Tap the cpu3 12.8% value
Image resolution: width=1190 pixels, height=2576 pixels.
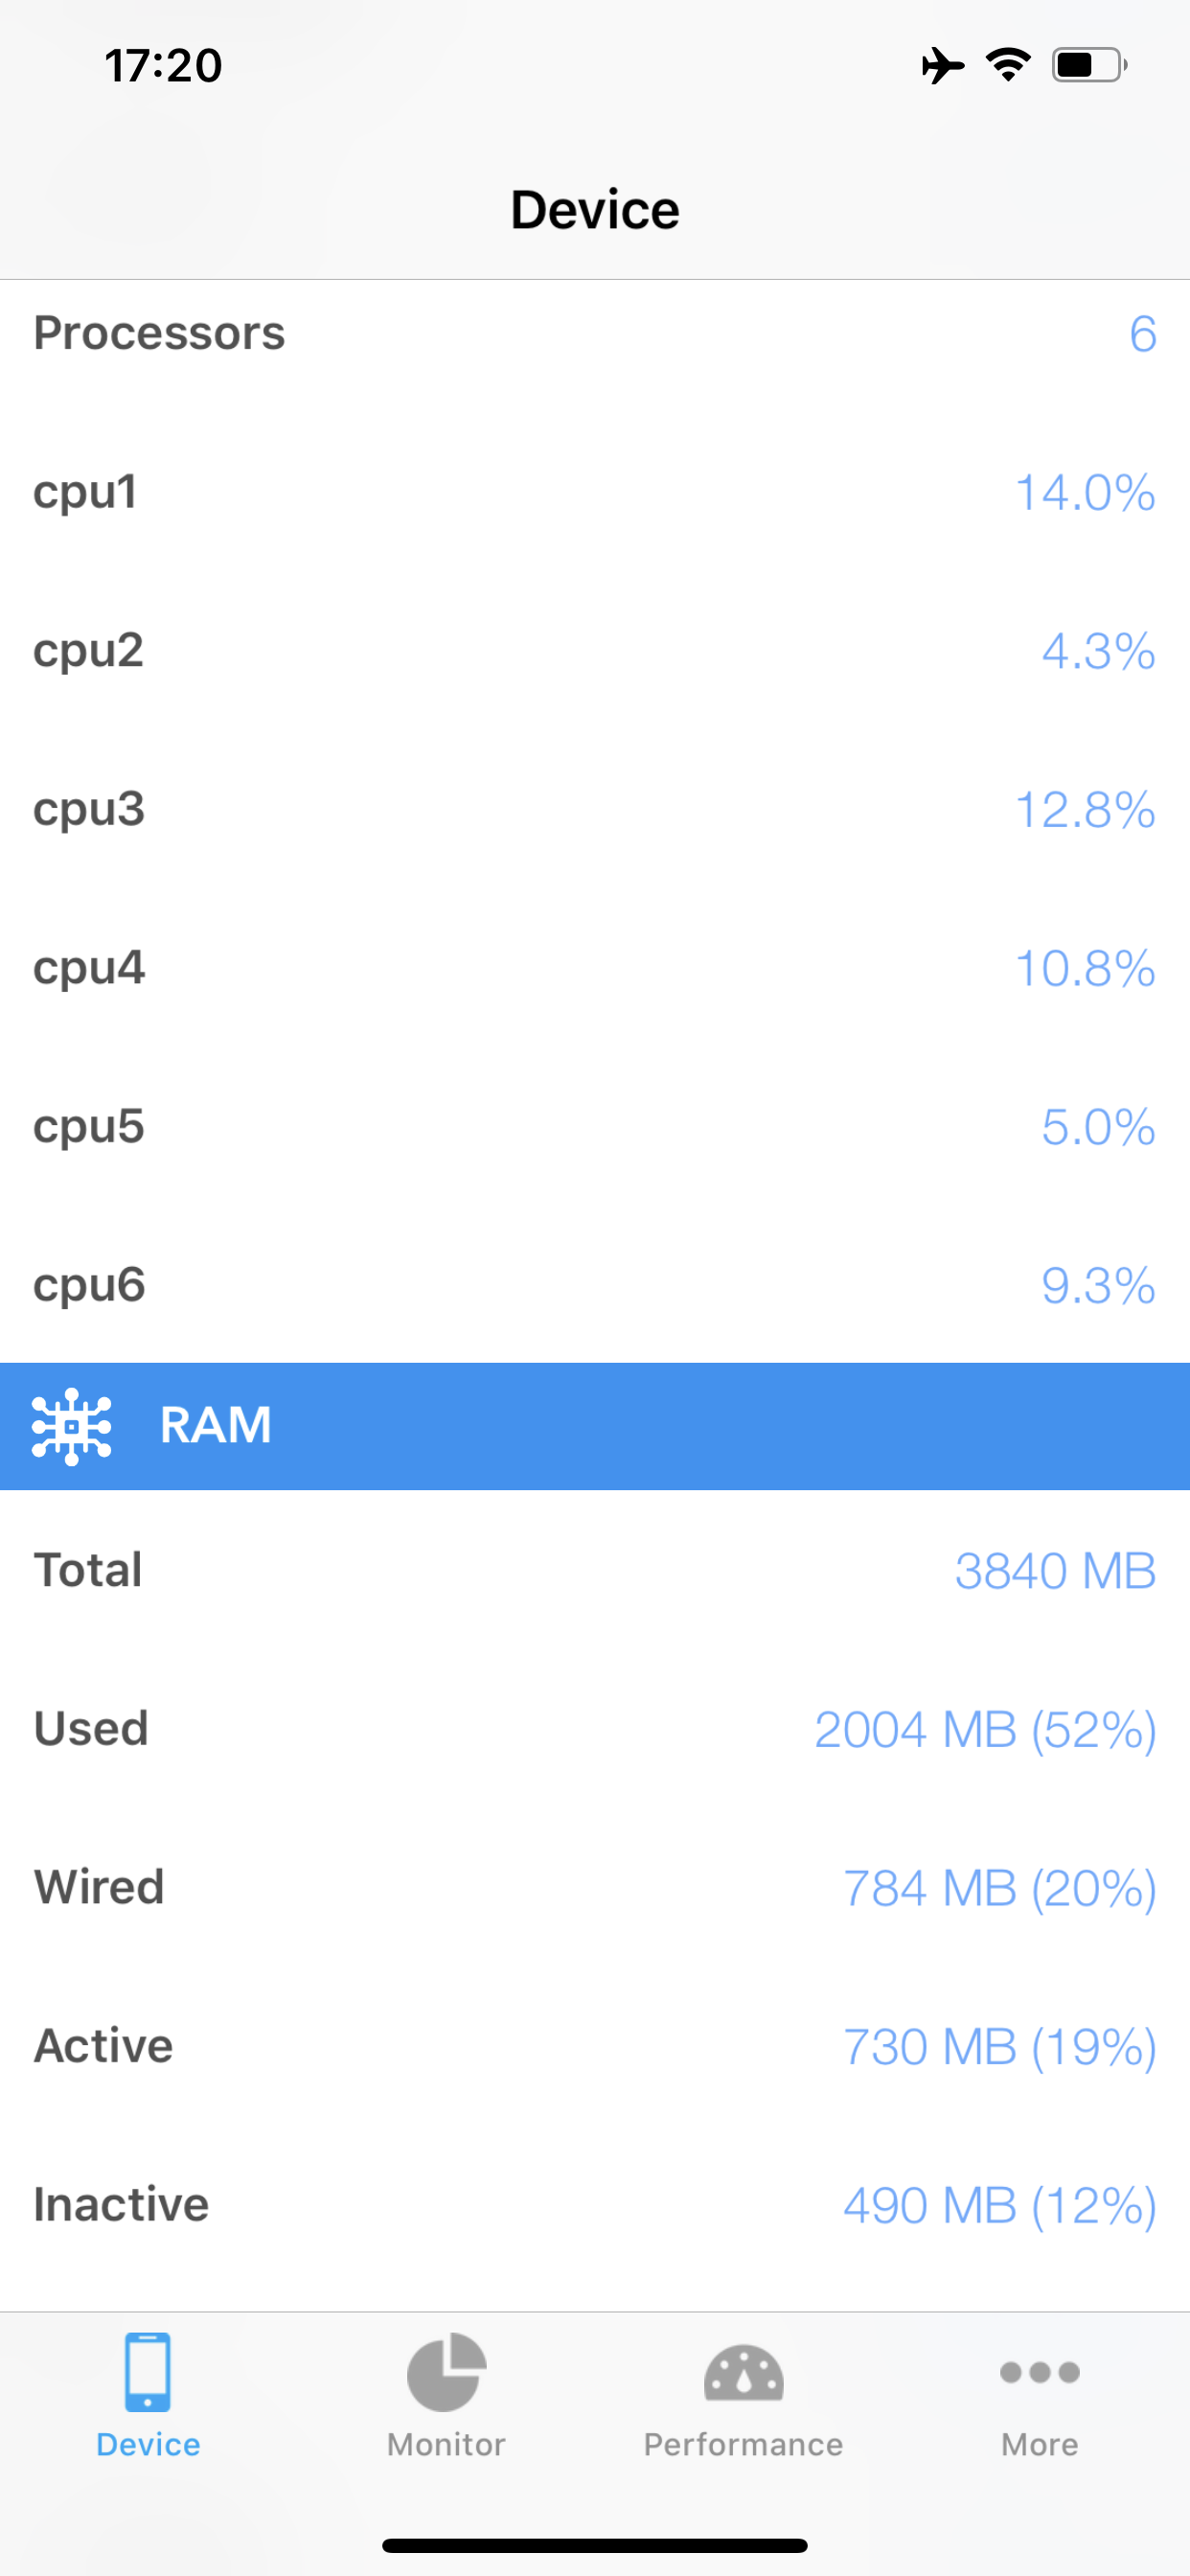(x=1085, y=810)
